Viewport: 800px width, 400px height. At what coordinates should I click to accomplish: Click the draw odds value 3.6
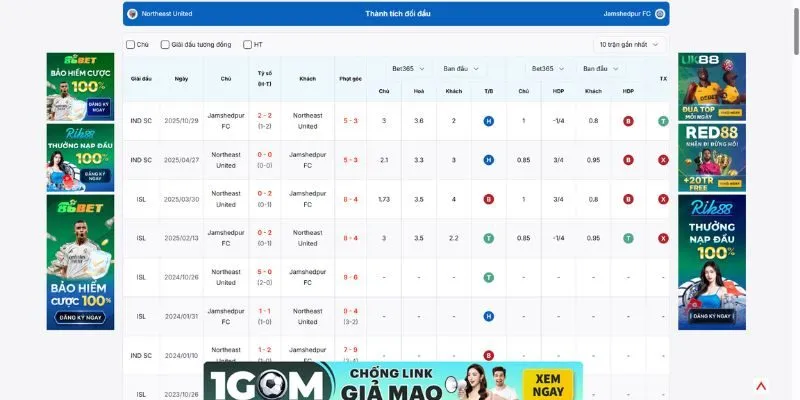pyautogui.click(x=419, y=121)
